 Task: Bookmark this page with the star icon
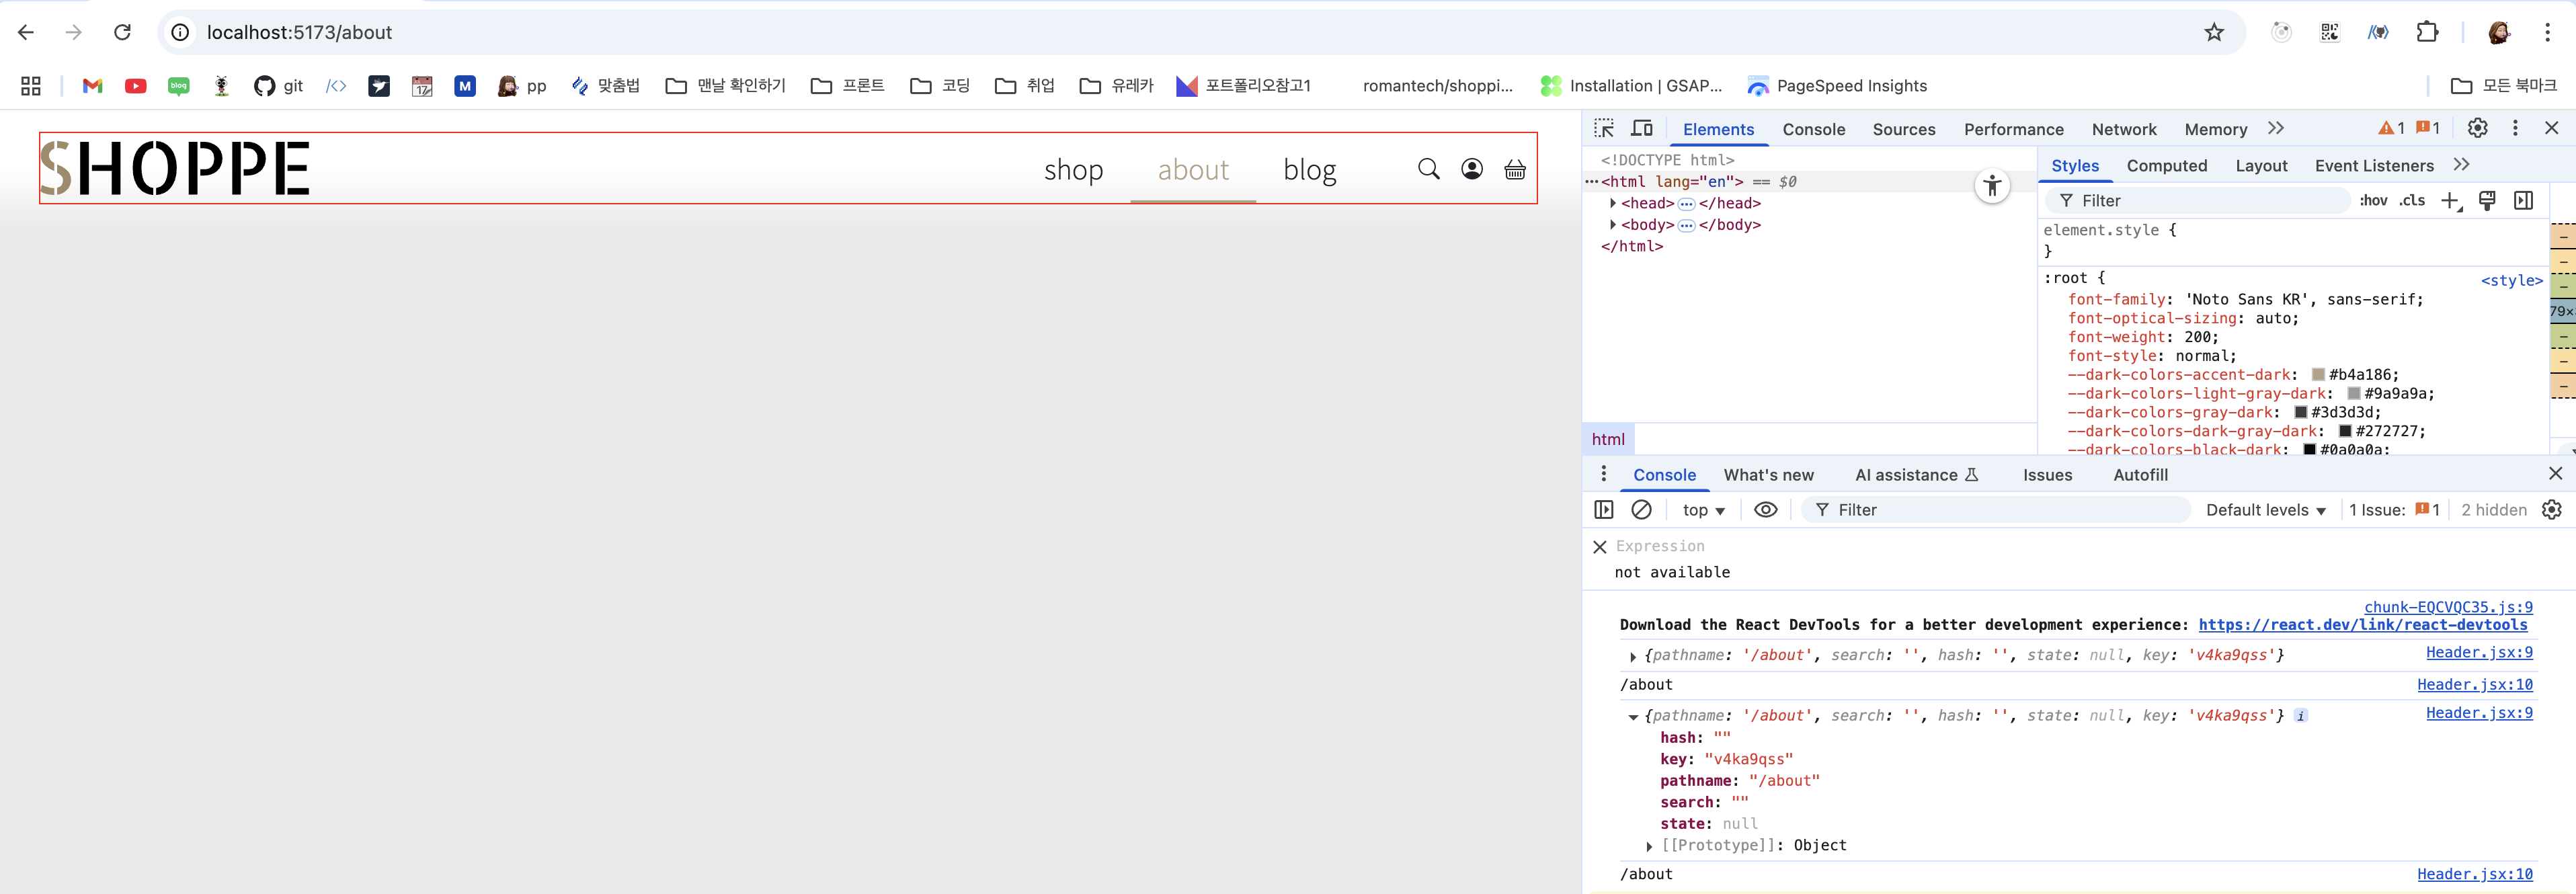2214,32
